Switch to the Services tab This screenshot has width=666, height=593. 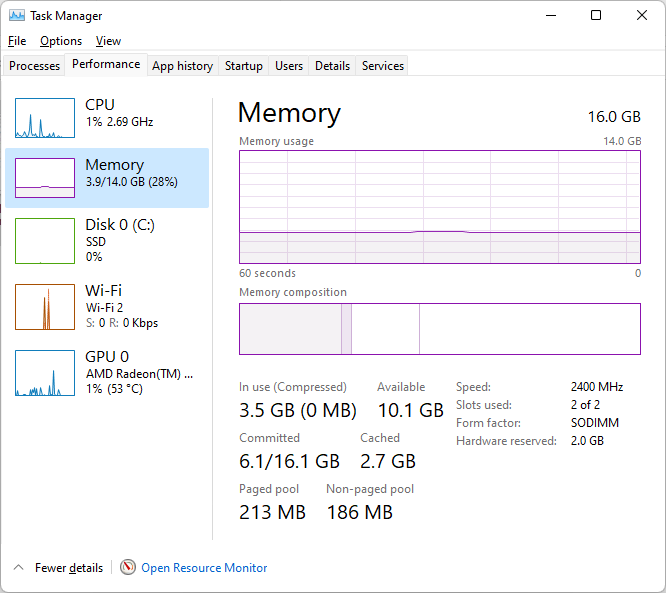coord(383,66)
